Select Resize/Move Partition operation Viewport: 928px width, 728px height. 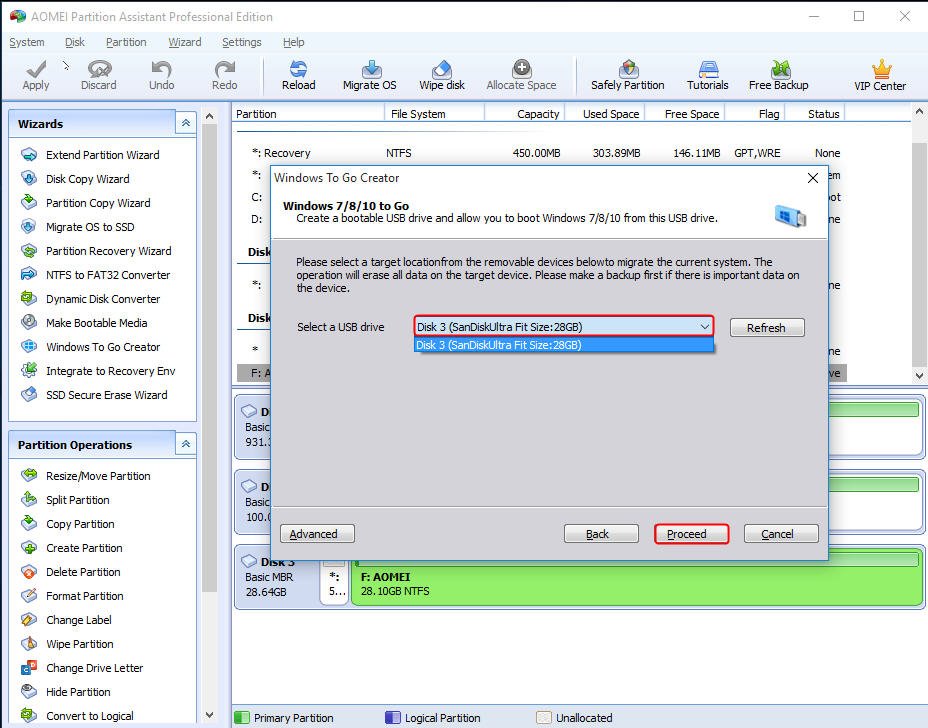86,476
